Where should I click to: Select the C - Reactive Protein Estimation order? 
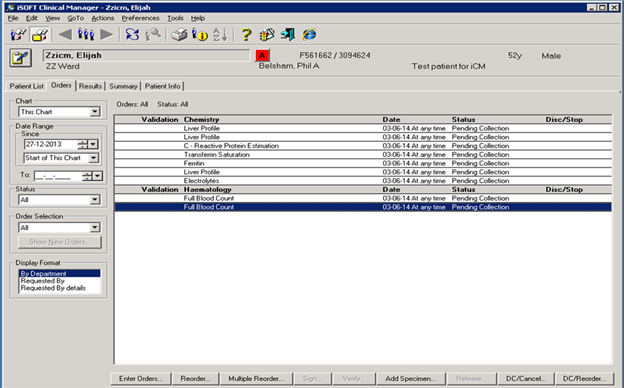[x=363, y=146]
